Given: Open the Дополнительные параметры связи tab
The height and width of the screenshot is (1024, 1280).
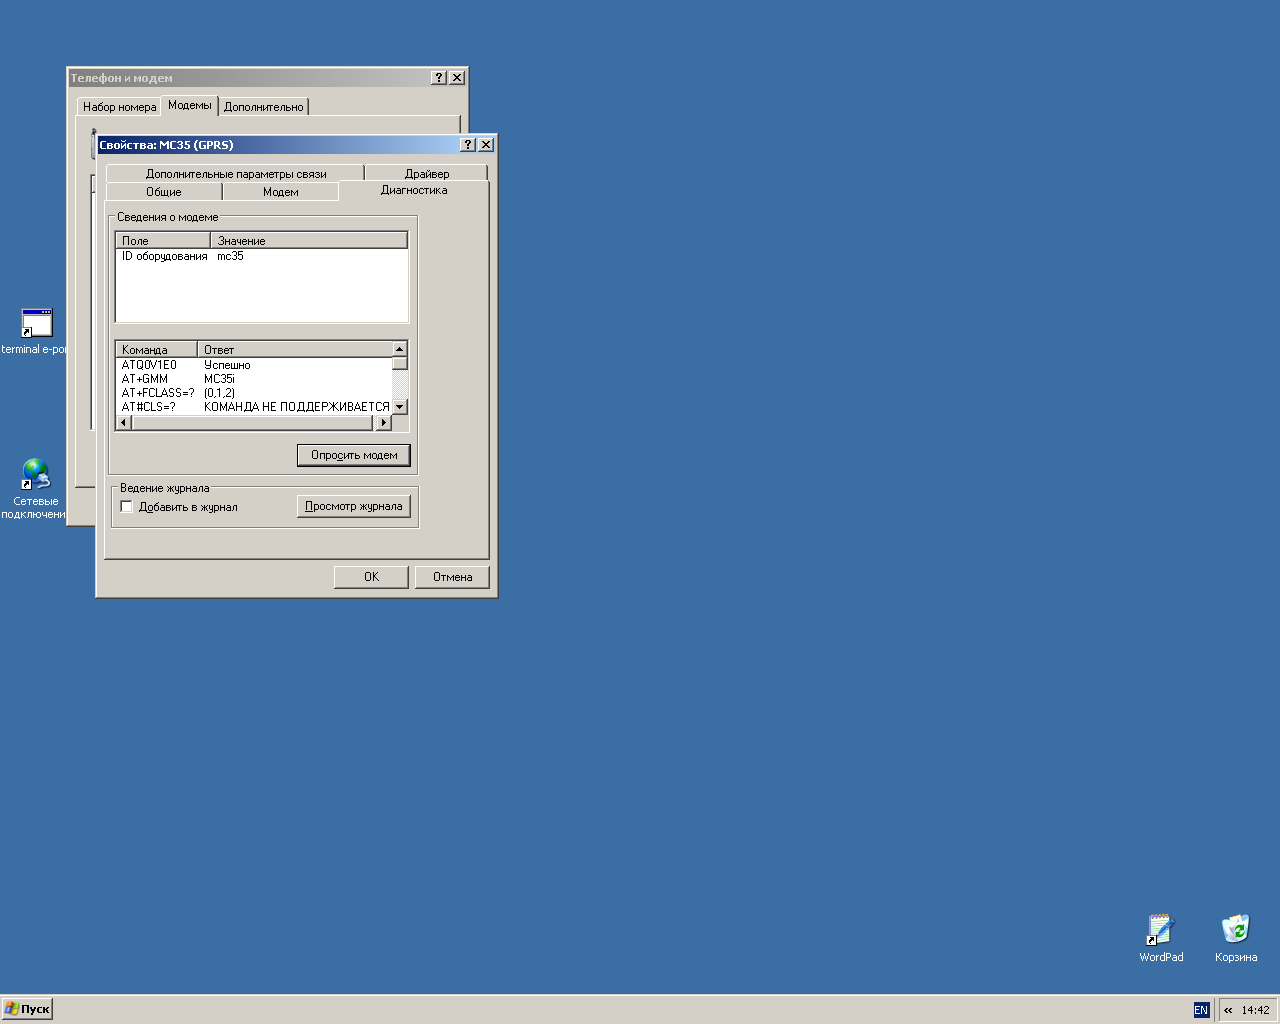Looking at the screenshot, I should [x=236, y=174].
